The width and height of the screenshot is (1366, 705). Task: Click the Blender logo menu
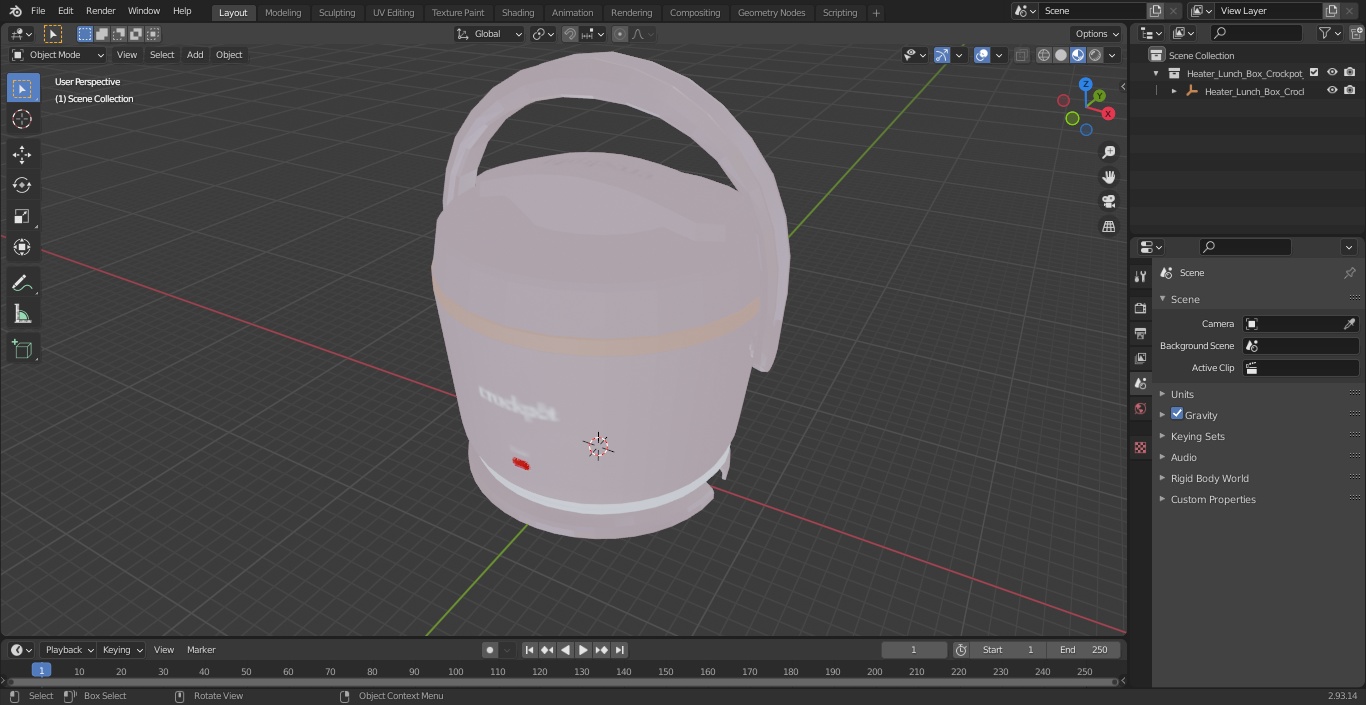pos(14,11)
